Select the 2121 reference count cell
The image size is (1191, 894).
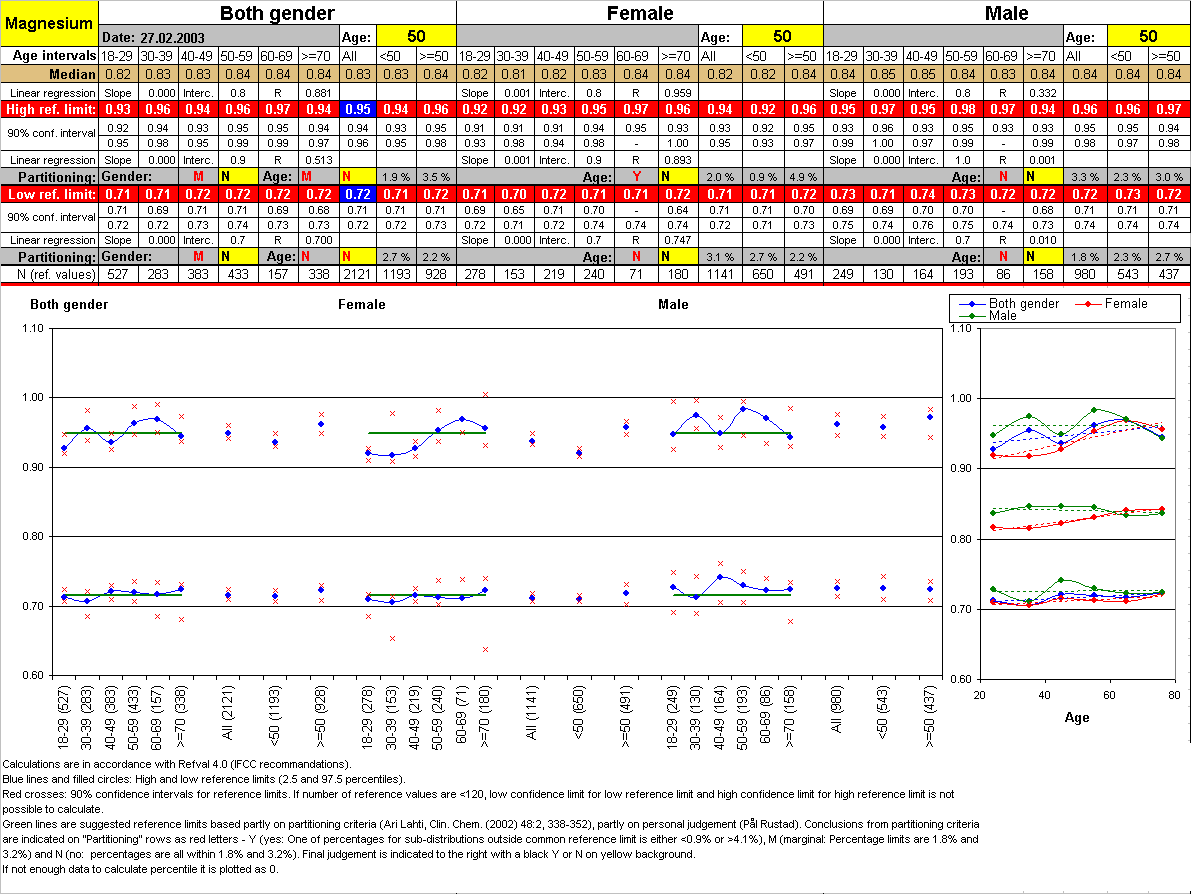[358, 274]
